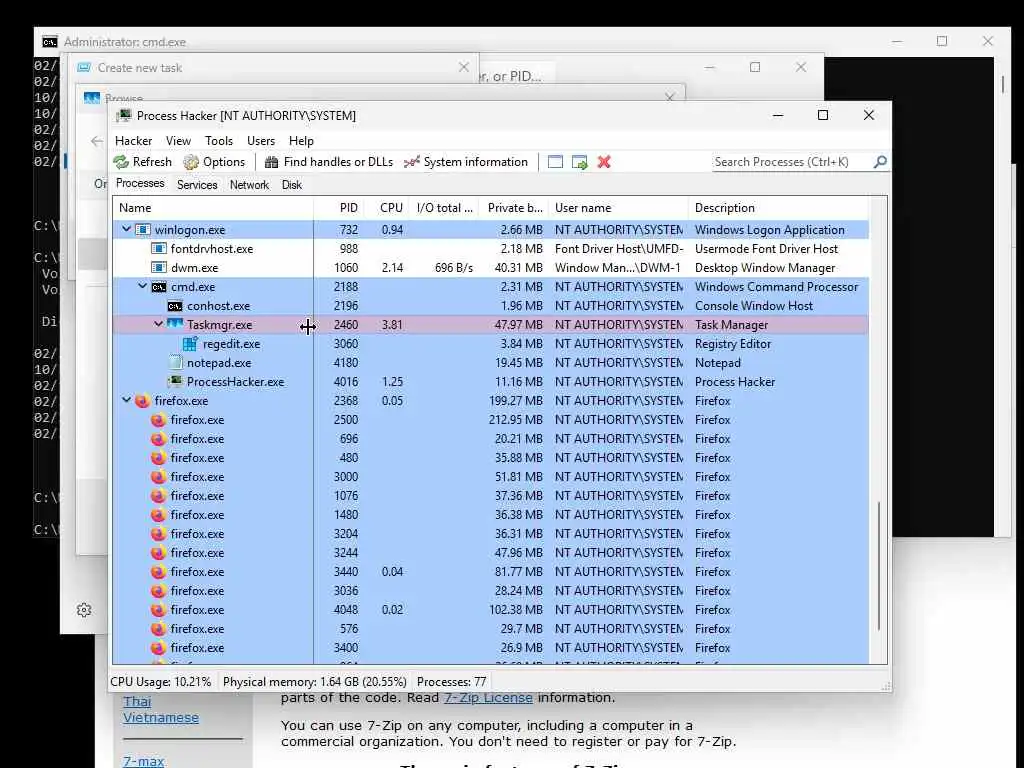Open Find handles or DLLs
This screenshot has width=1024, height=768.
(x=328, y=162)
